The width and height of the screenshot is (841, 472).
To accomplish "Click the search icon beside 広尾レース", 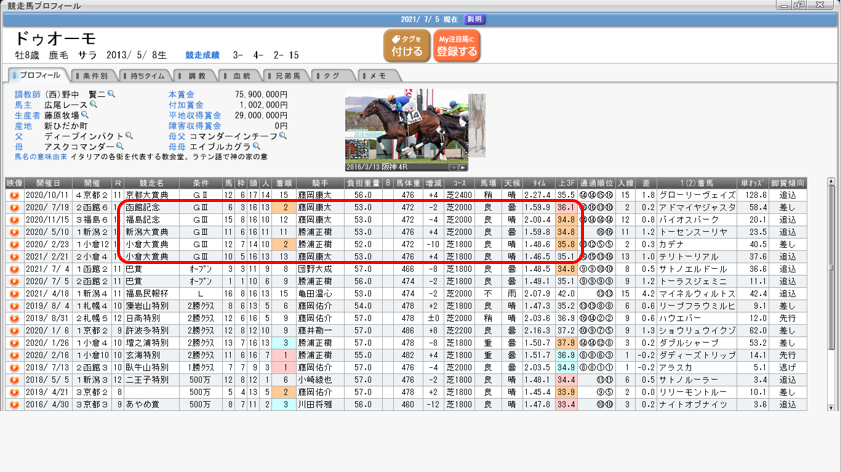I will pos(94,105).
